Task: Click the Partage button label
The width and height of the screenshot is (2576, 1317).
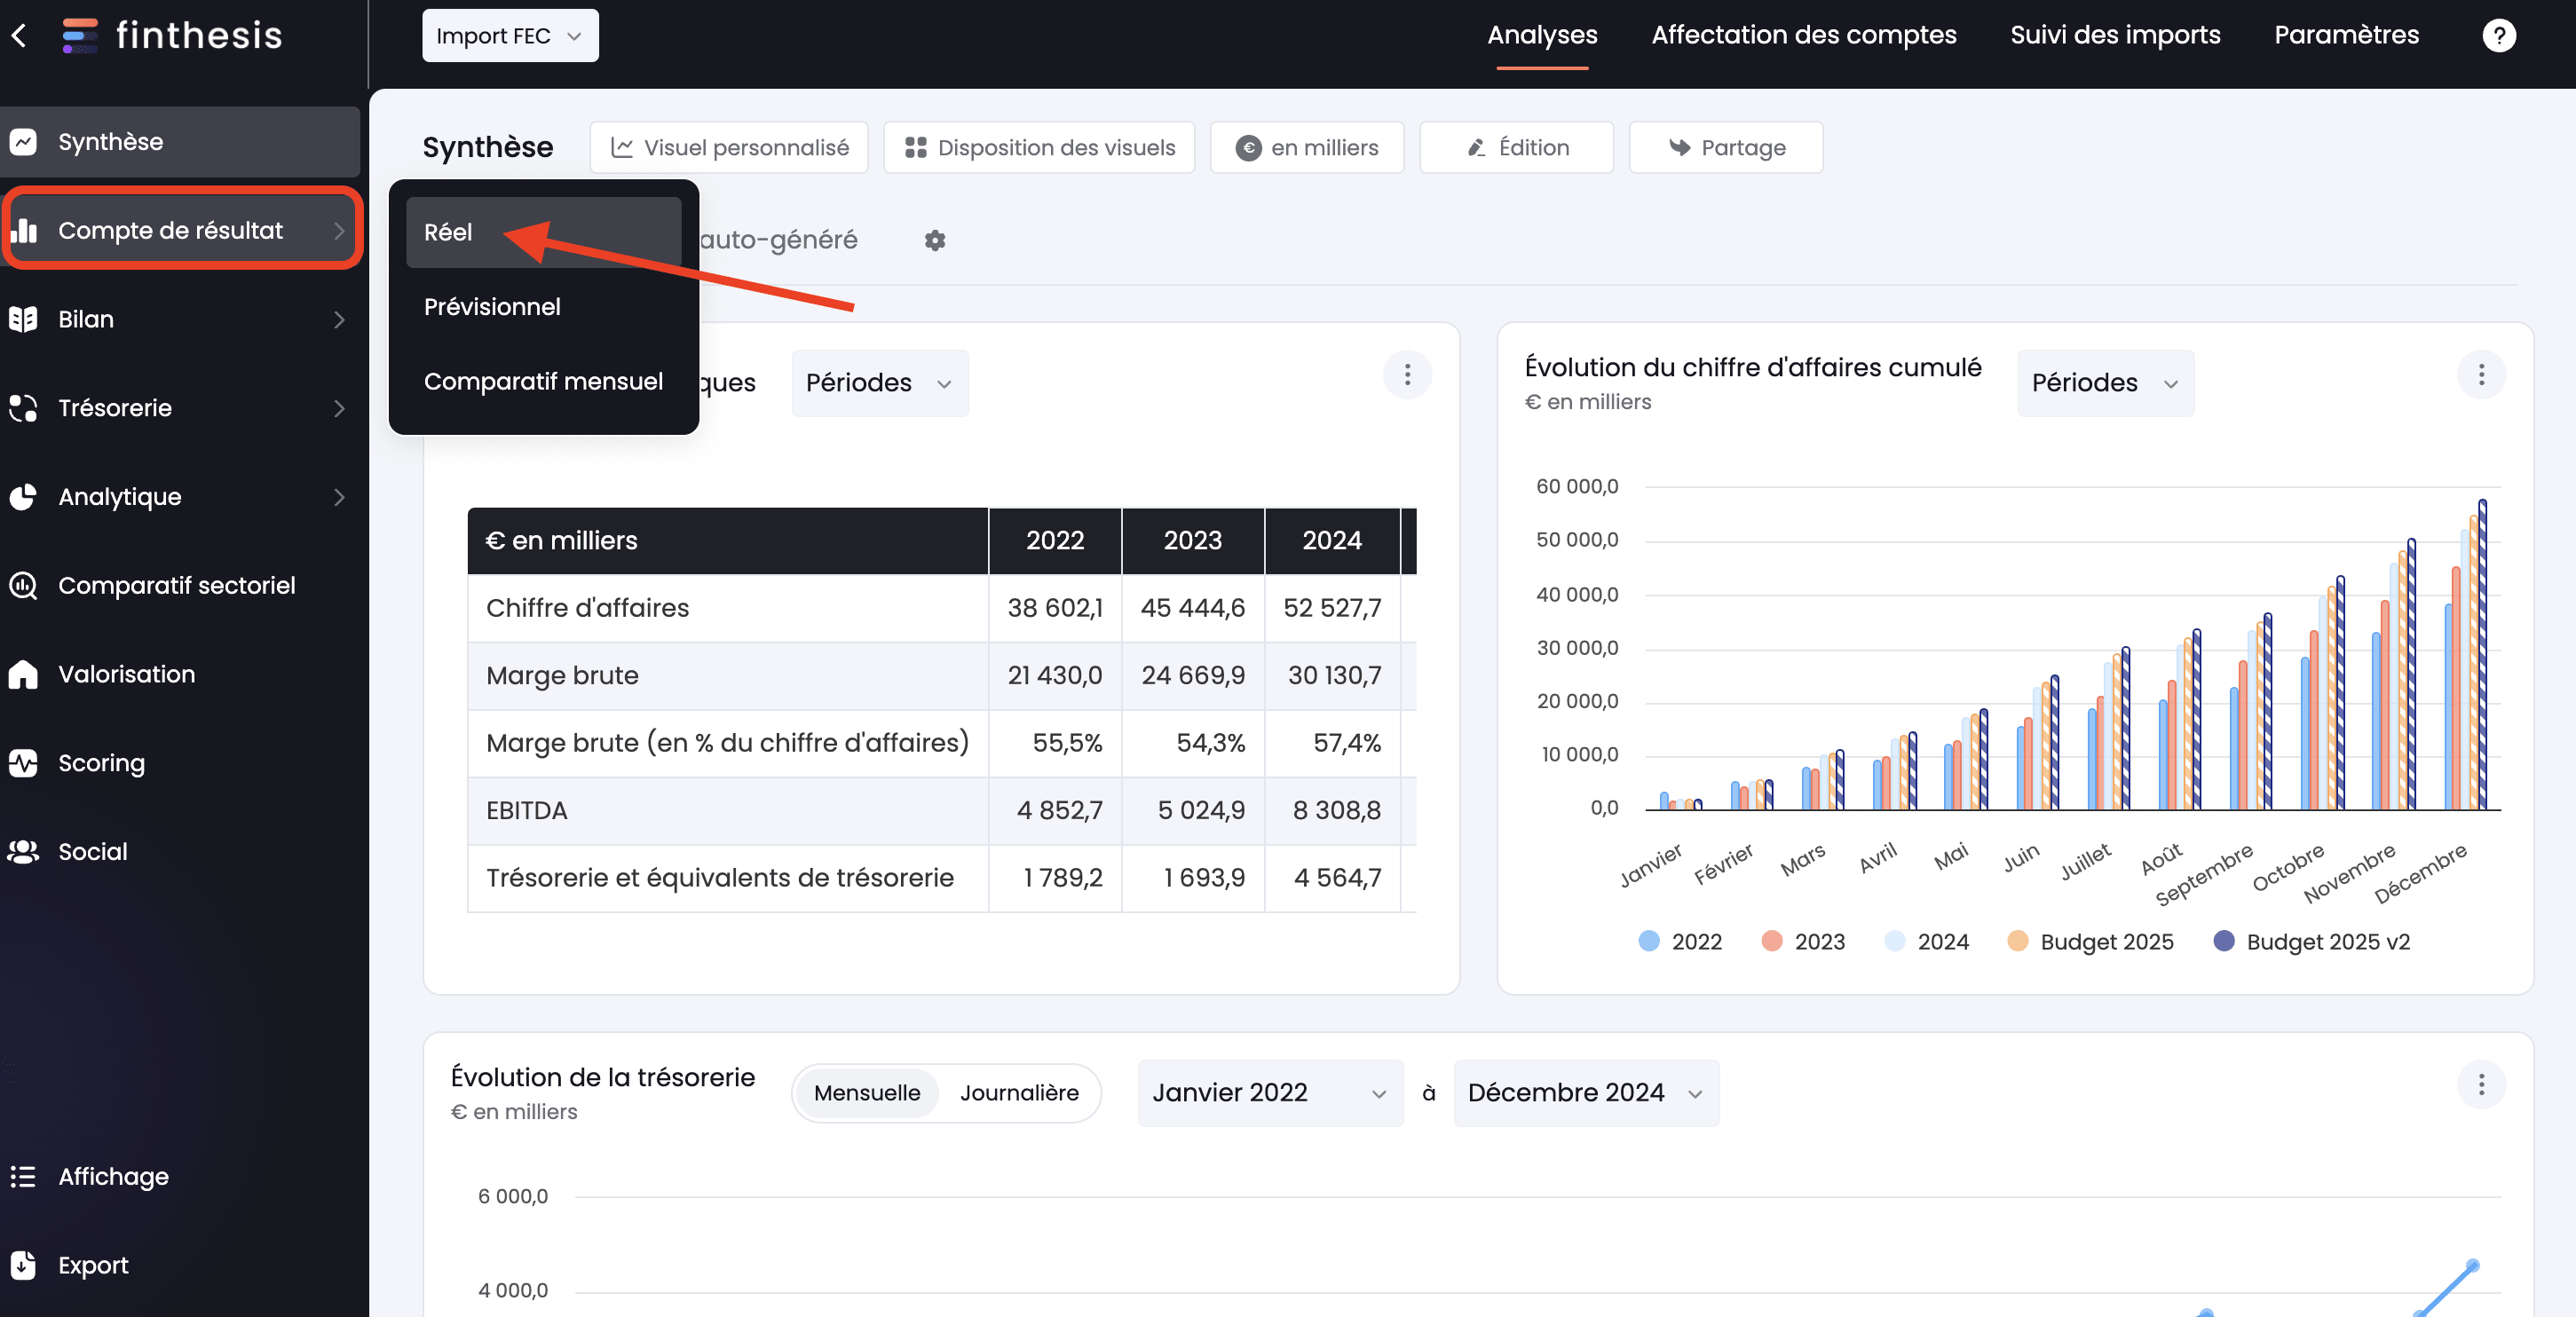Action: [1743, 148]
